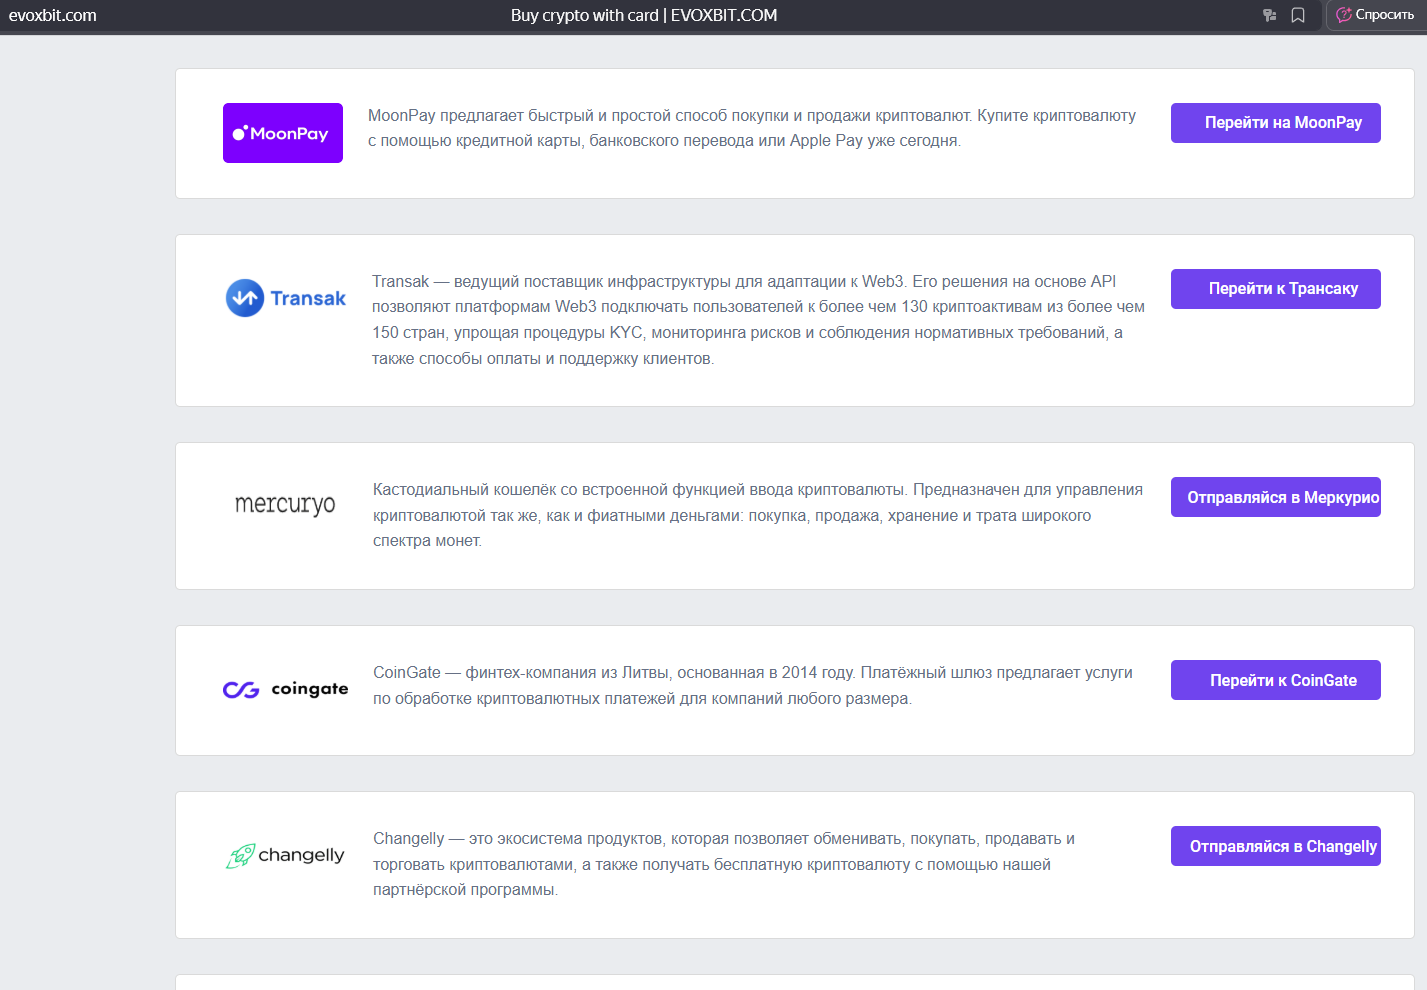Viewport: 1427px width, 990px height.
Task: Click the MoonPay description text
Action: 752,128
